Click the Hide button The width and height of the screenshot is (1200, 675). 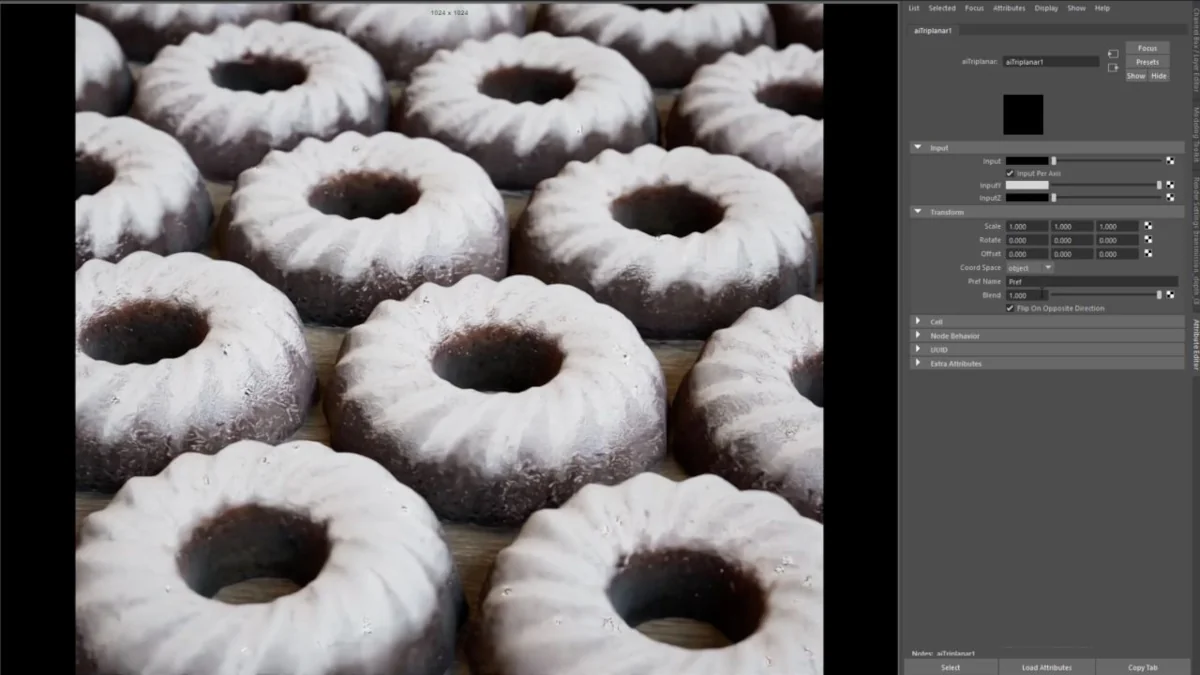click(x=1158, y=76)
